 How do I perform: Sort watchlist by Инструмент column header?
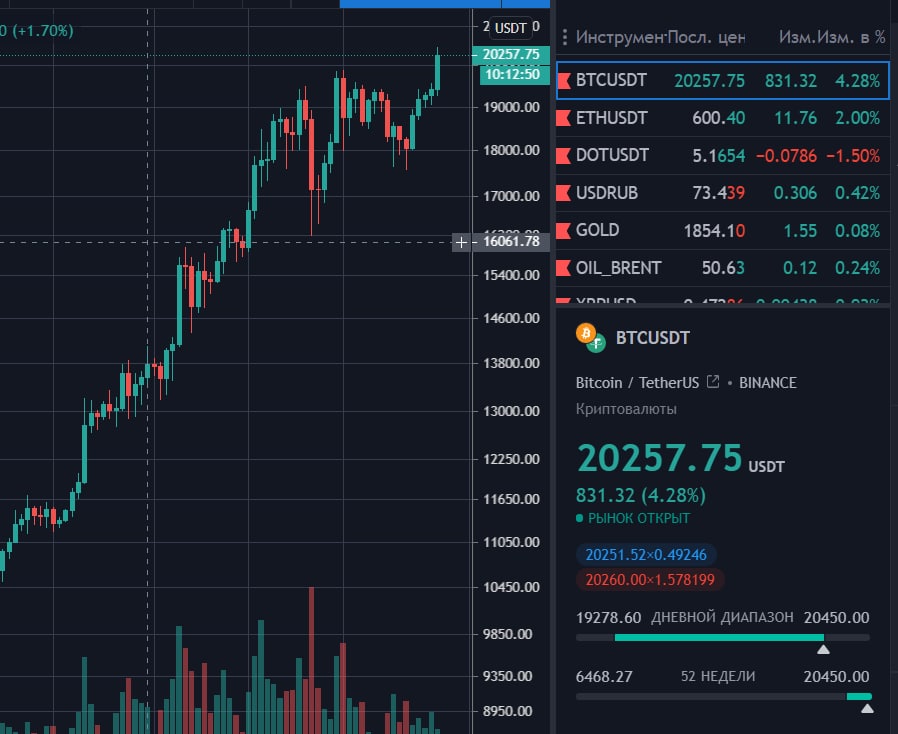620,37
